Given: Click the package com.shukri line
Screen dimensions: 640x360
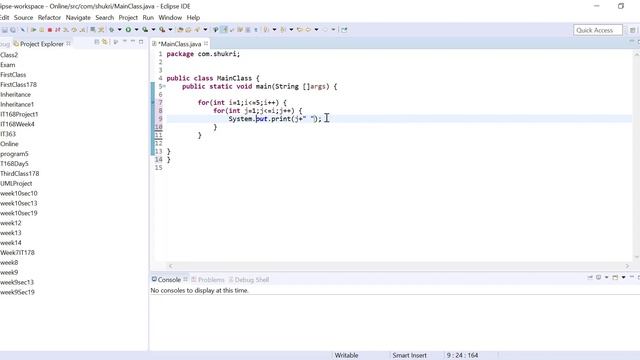Looking at the screenshot, I should [x=203, y=54].
